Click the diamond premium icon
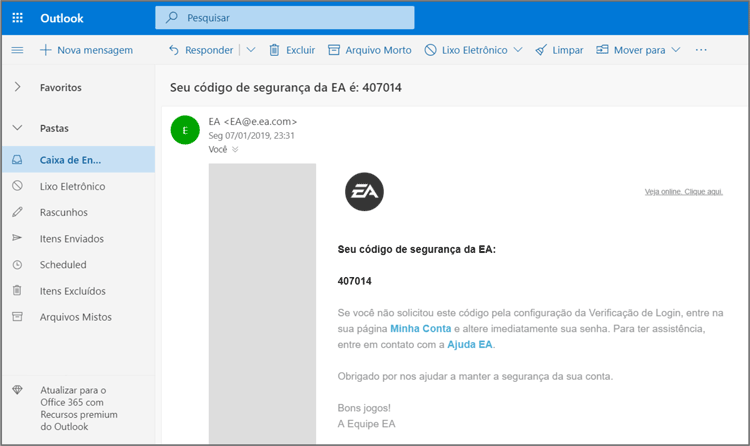Image resolution: width=750 pixels, height=446 pixels. coord(17,390)
